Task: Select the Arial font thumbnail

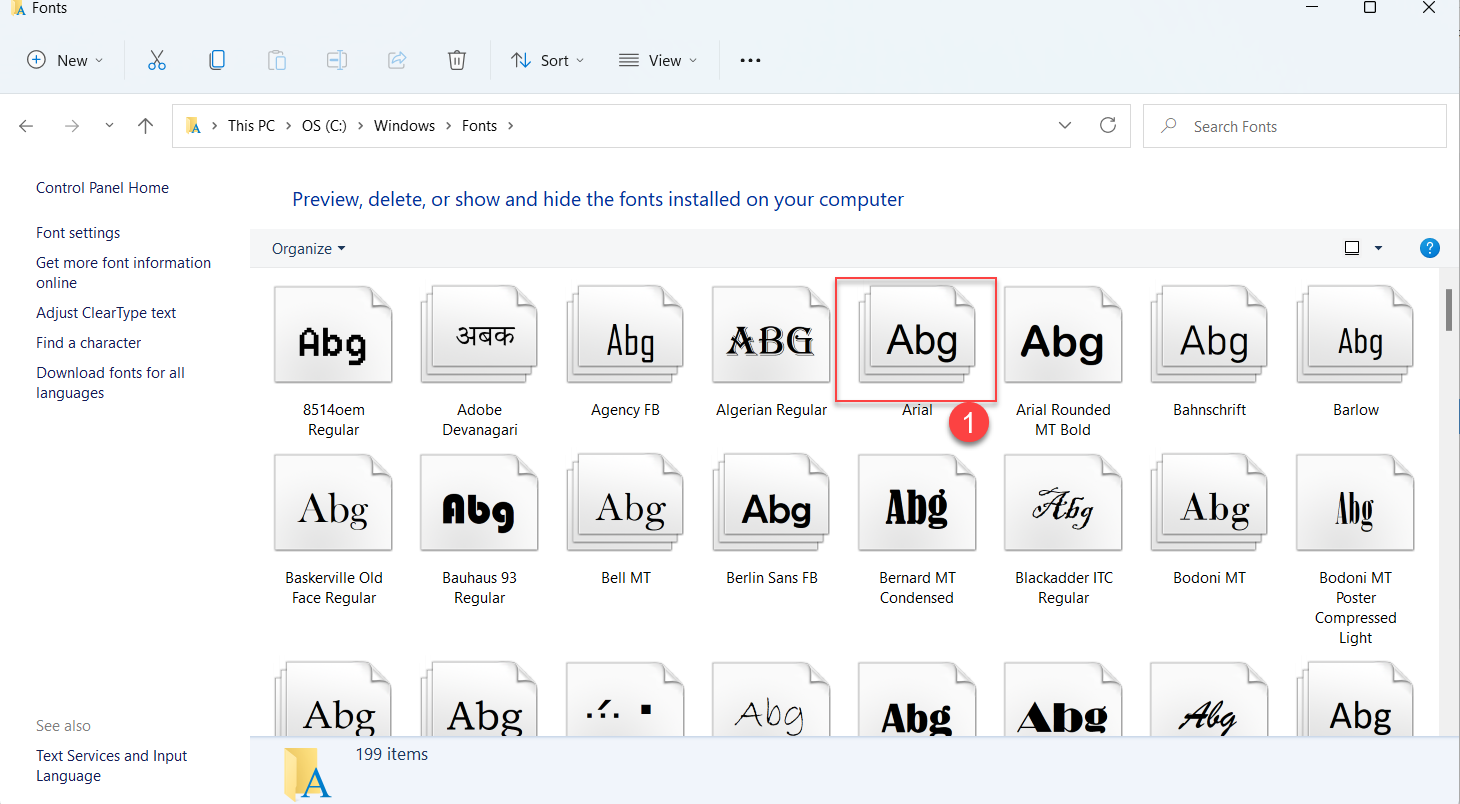Action: 916,340
